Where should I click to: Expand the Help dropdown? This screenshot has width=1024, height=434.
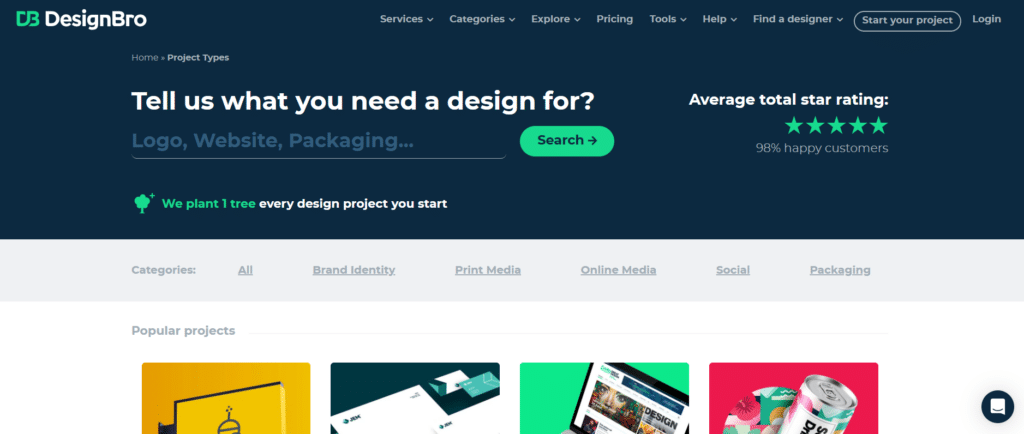tap(720, 20)
